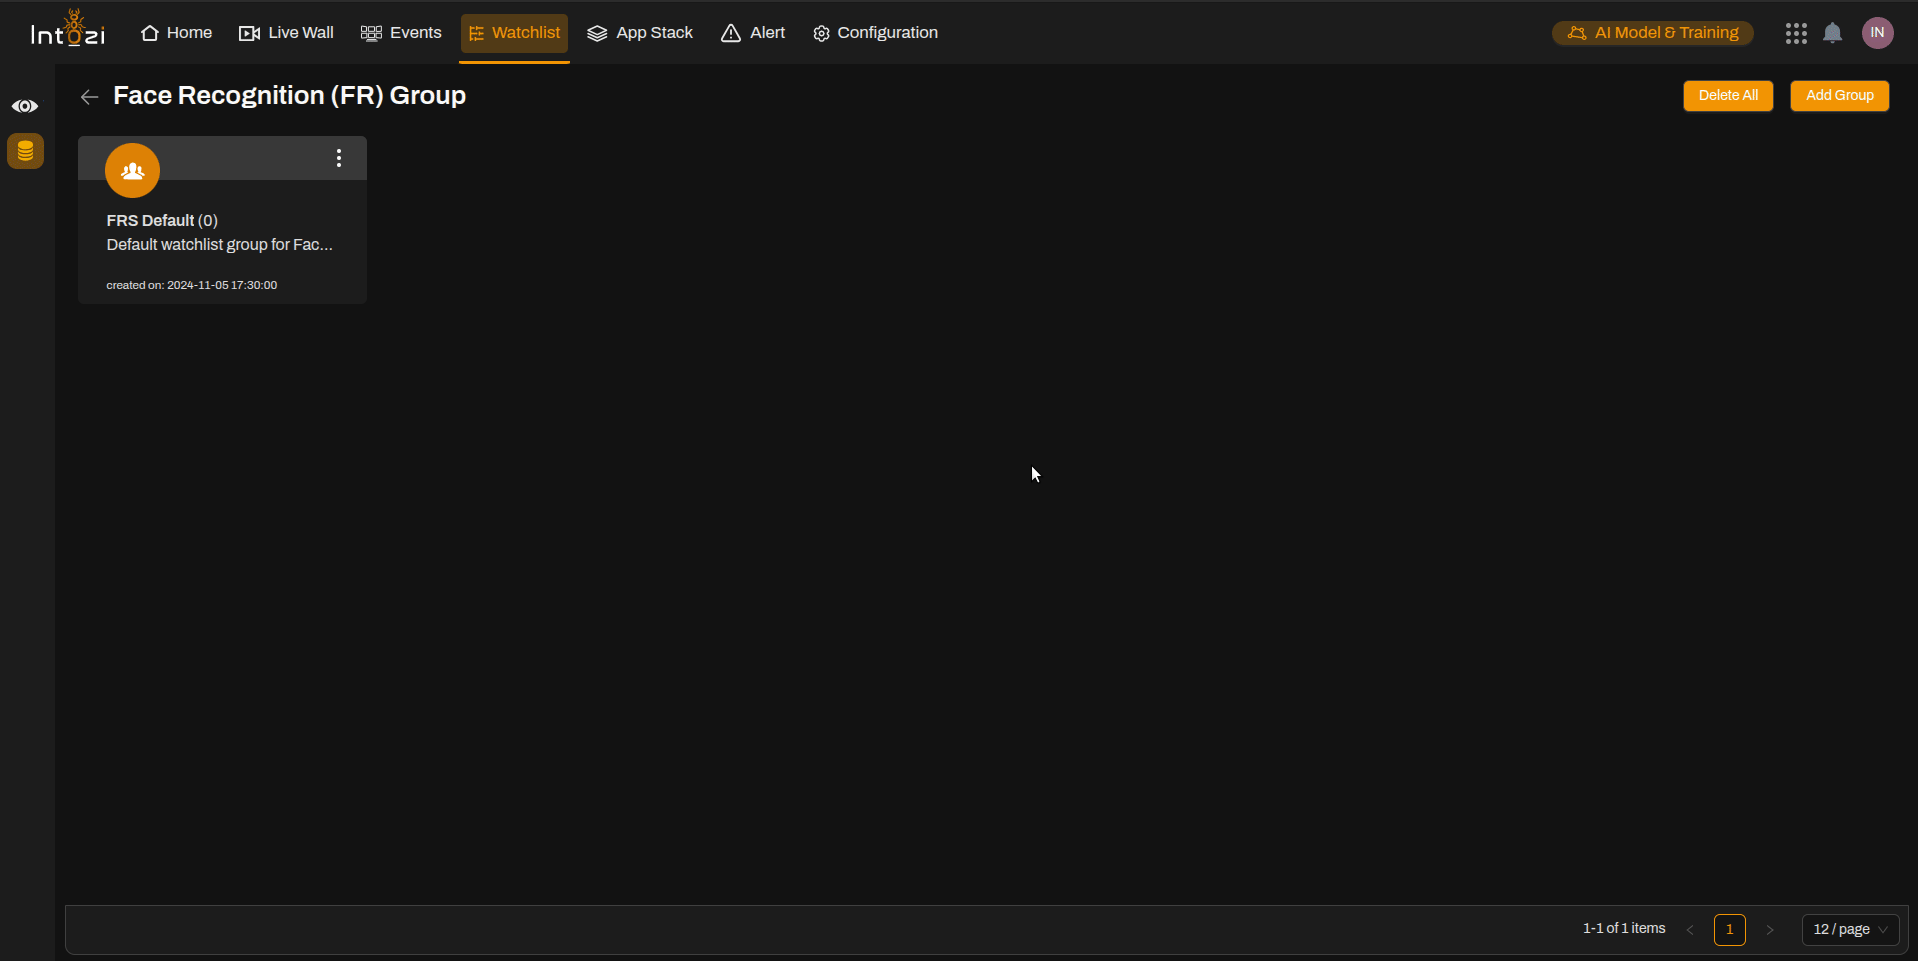Select the Live Wall camera icon
This screenshot has width=1918, height=961.
(x=248, y=32)
